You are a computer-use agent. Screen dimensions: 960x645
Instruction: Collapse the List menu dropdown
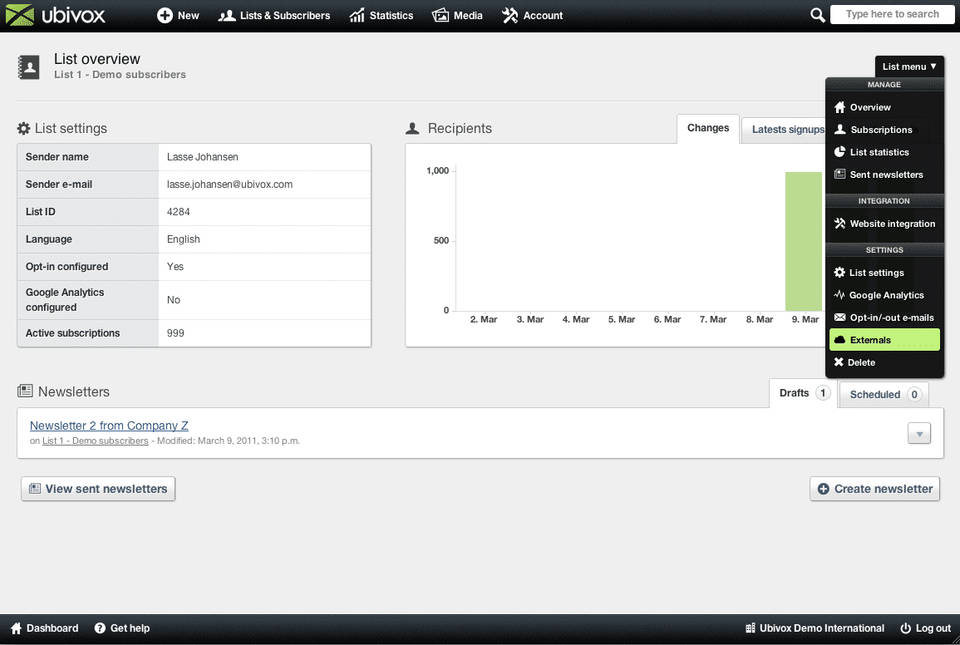[x=909, y=66]
